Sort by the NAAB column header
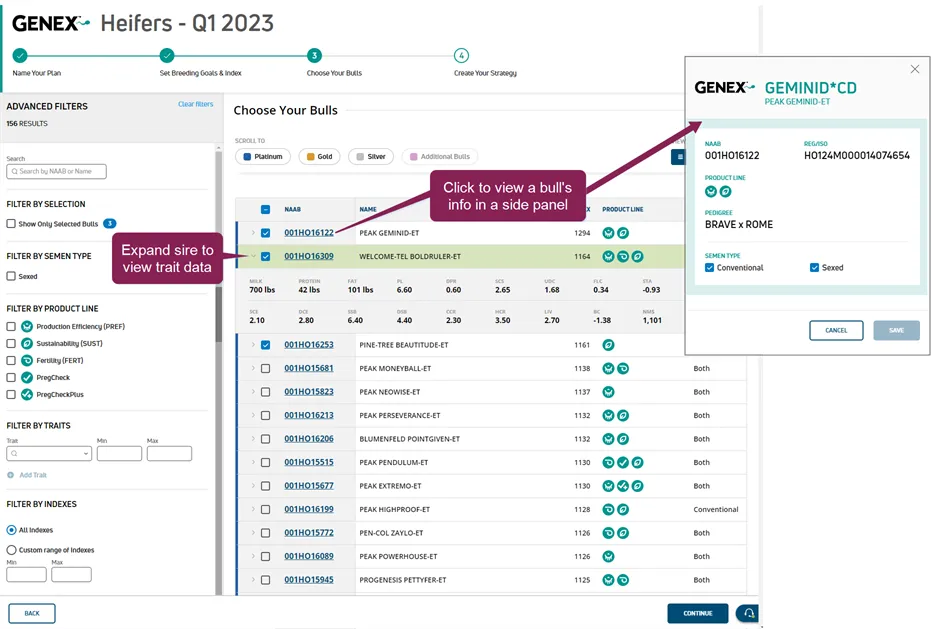Image resolution: width=936 pixels, height=629 pixels. (292, 209)
